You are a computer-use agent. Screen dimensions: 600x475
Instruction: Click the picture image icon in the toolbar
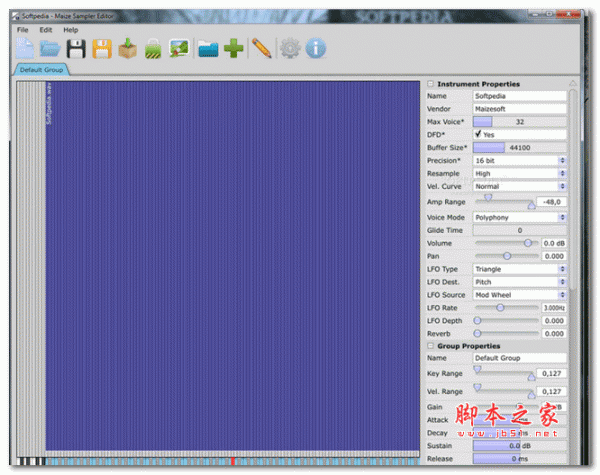coord(179,49)
